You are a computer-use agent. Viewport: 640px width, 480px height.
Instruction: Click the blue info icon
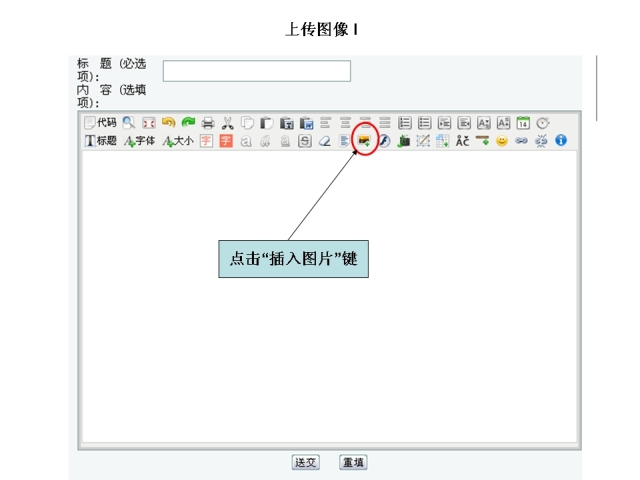(x=560, y=141)
